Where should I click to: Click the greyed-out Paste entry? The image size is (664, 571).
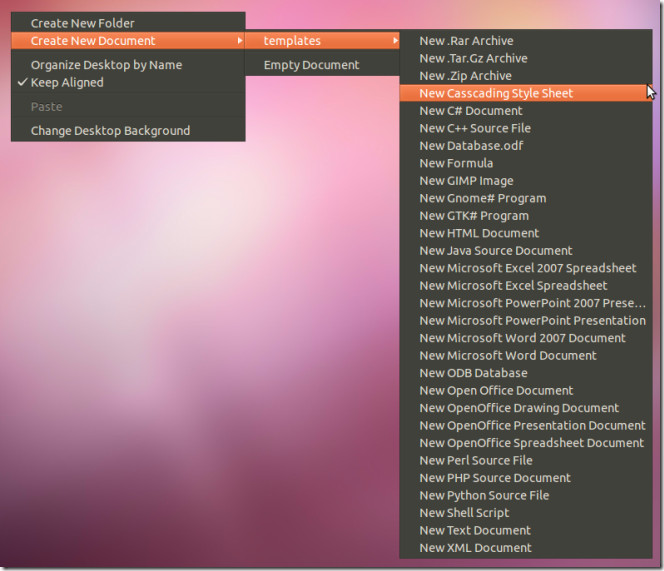click(x=128, y=107)
